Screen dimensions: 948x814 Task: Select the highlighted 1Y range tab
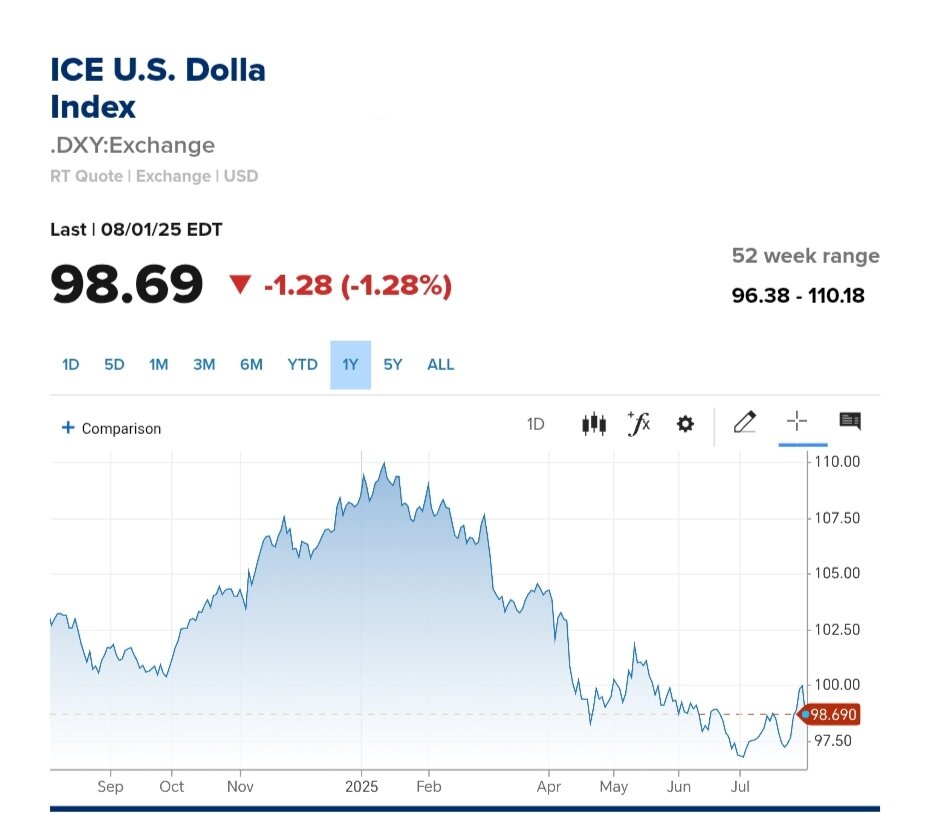click(350, 365)
